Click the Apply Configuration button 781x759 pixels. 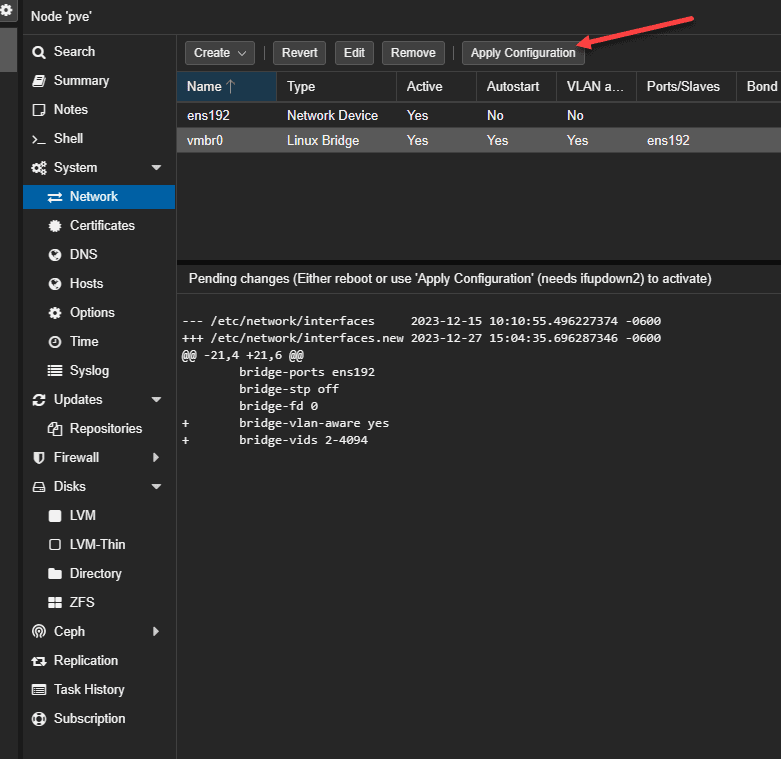coord(523,53)
